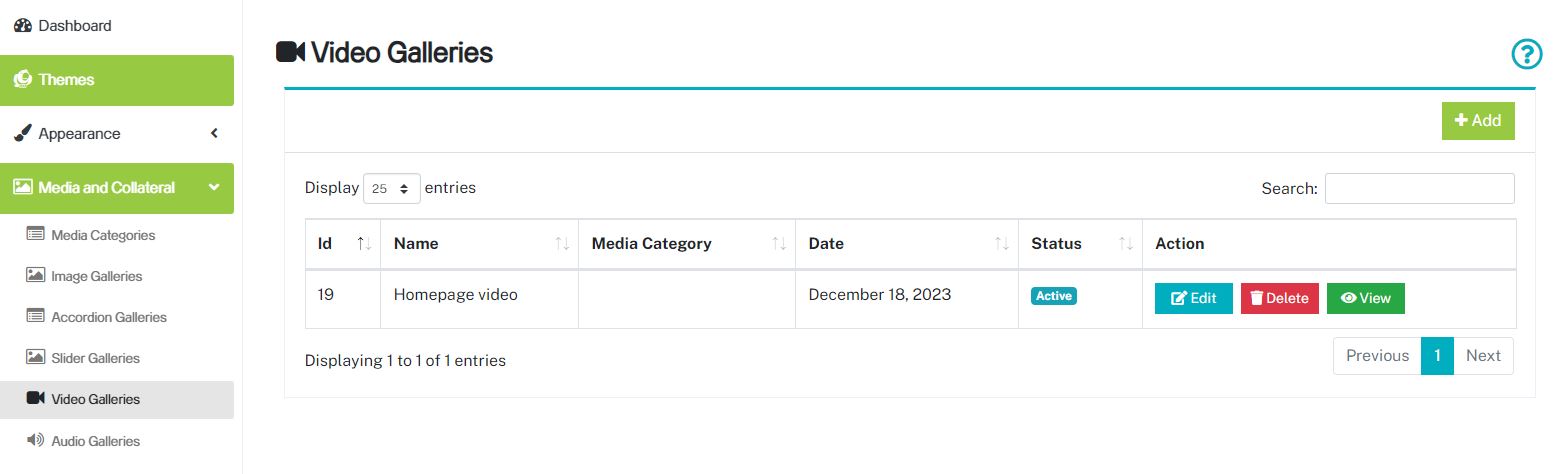
Task: Expand the Appearance menu chevron
Action: (214, 133)
